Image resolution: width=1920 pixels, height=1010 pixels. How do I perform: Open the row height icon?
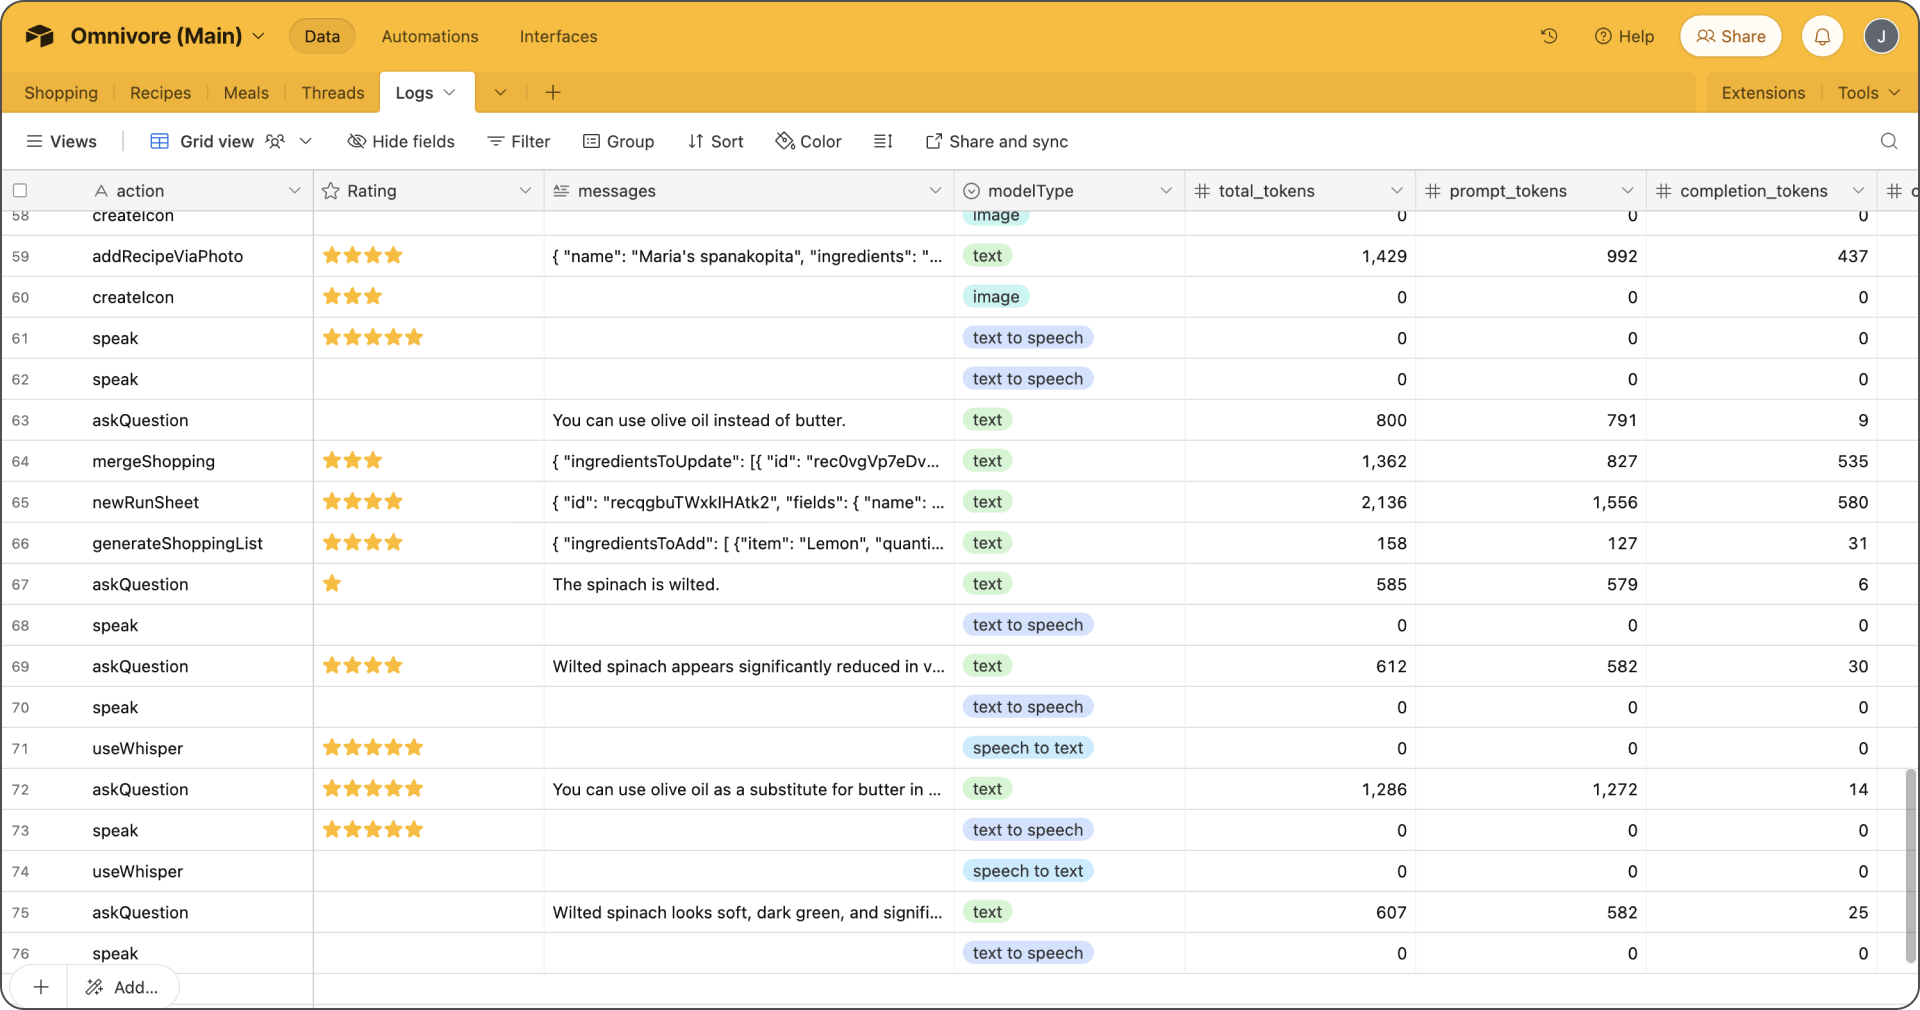883,141
